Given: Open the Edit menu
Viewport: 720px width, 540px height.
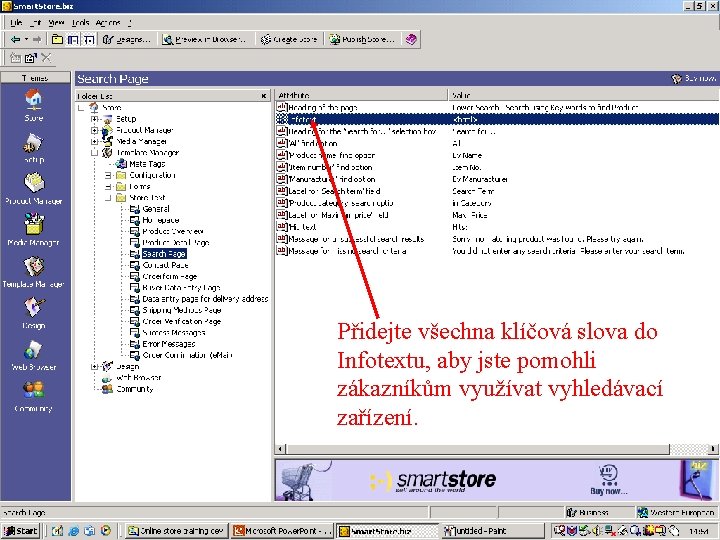Looking at the screenshot, I should coord(35,22).
